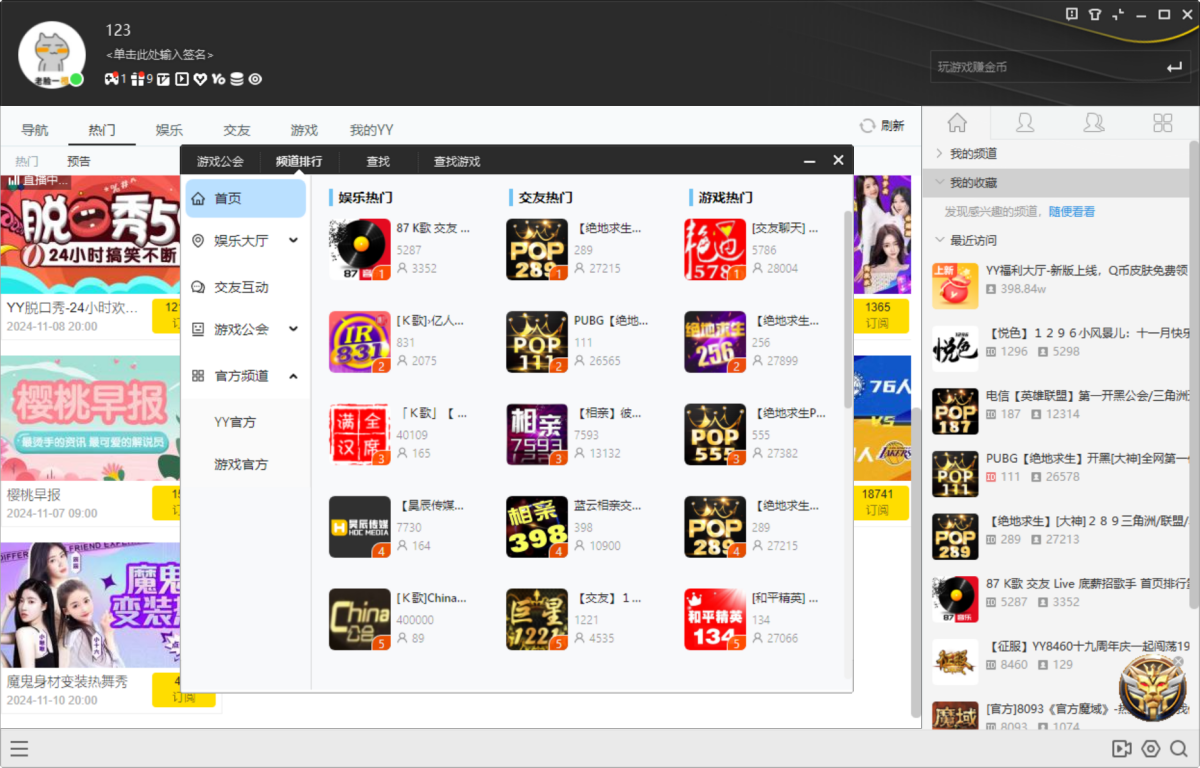Expand 娱乐大厅 in the popup sidebar
This screenshot has width=1200, height=768.
[x=293, y=240]
